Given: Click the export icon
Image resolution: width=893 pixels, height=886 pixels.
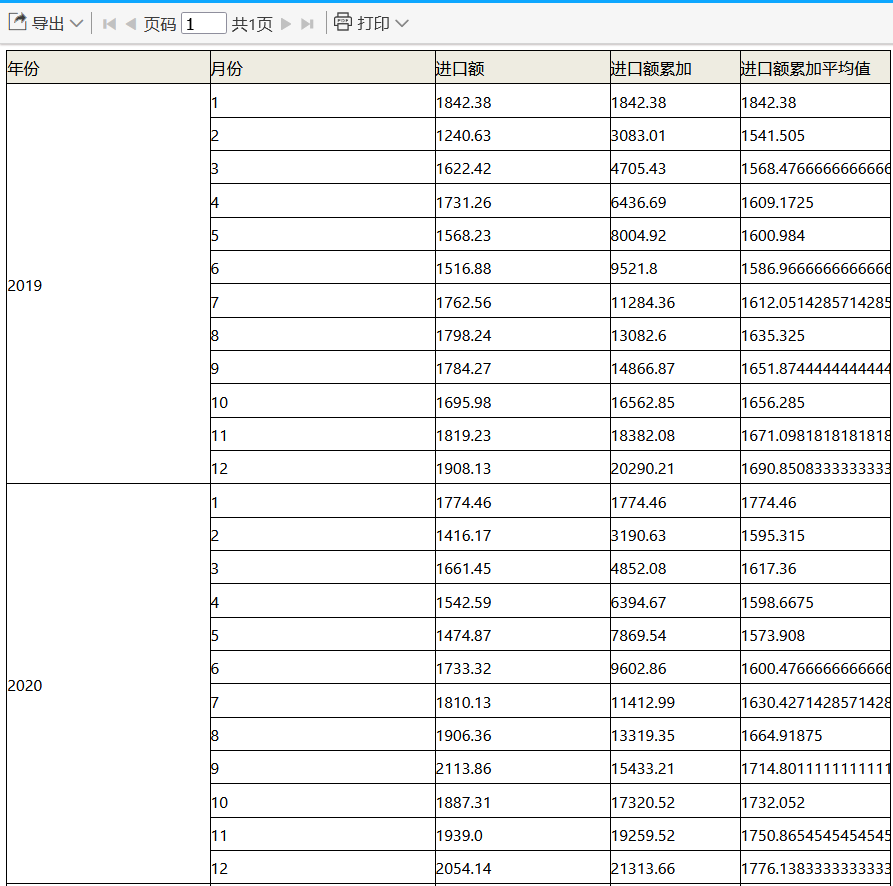Looking at the screenshot, I should pos(18,22).
